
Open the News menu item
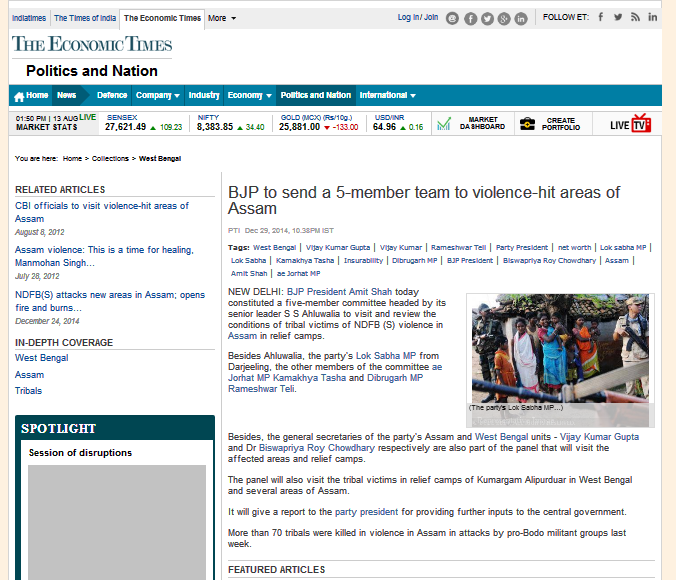(66, 95)
